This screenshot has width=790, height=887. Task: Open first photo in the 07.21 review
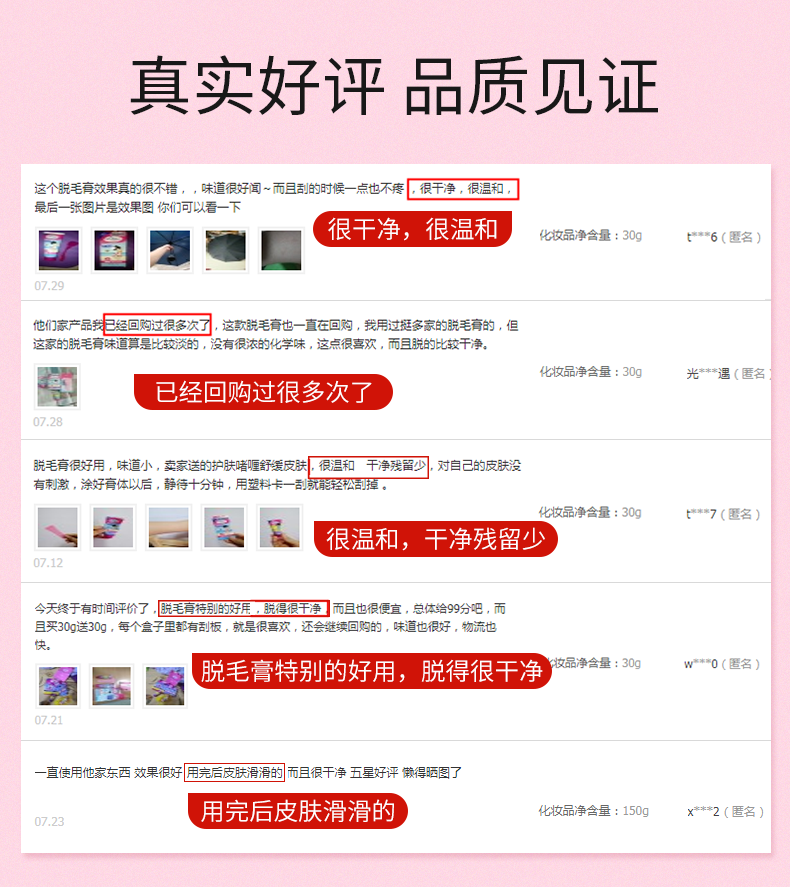click(58, 686)
